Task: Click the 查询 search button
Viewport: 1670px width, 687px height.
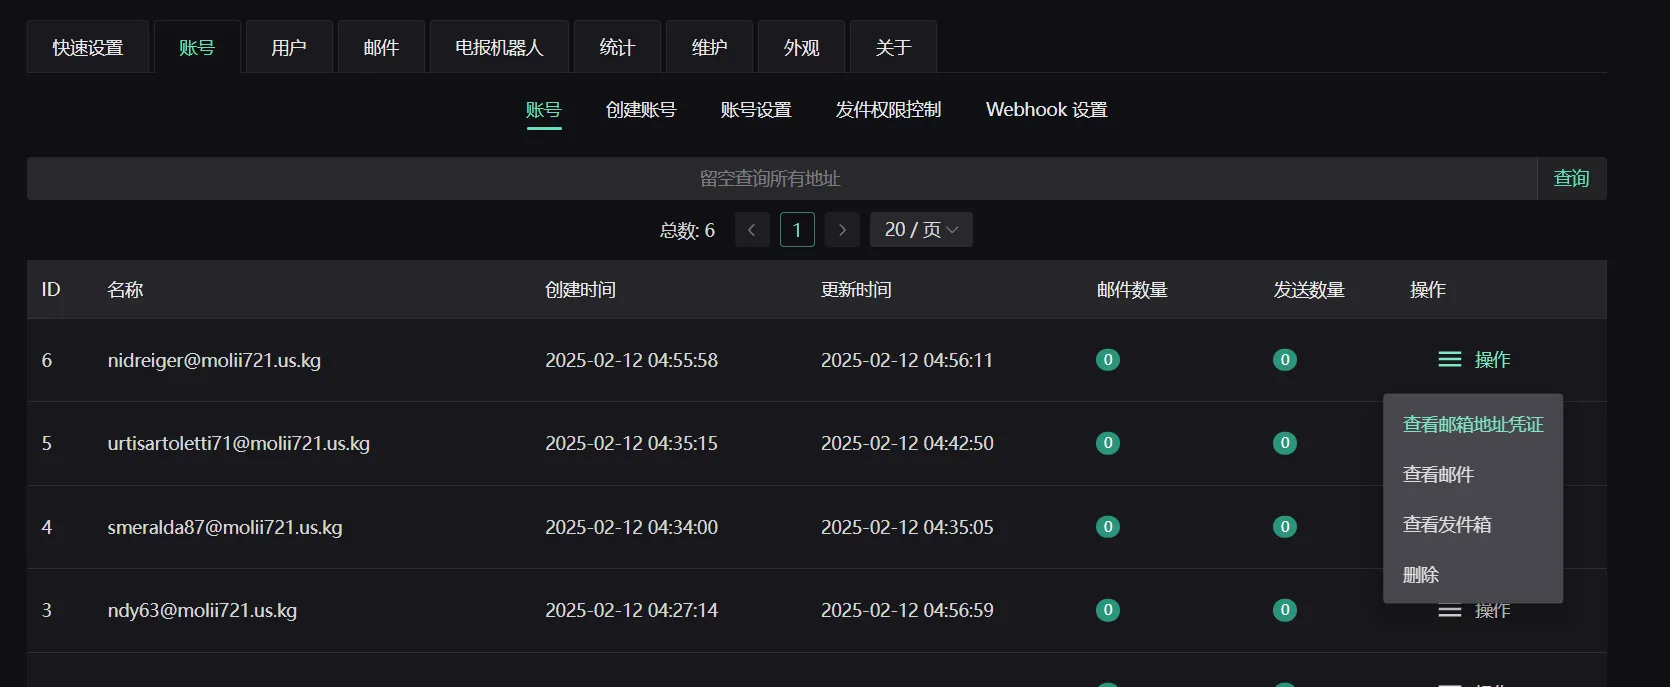Action: pos(1572,178)
